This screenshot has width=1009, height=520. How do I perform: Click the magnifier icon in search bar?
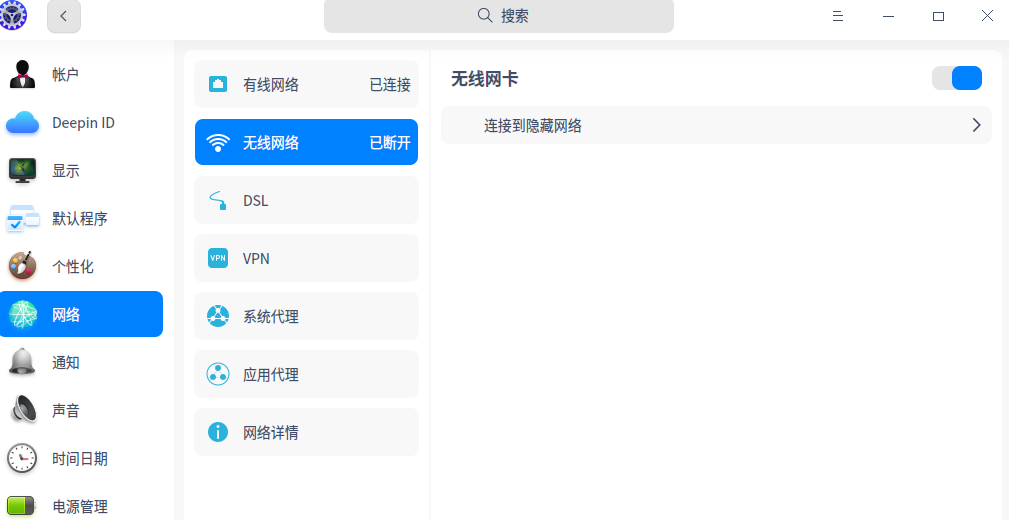click(x=485, y=15)
